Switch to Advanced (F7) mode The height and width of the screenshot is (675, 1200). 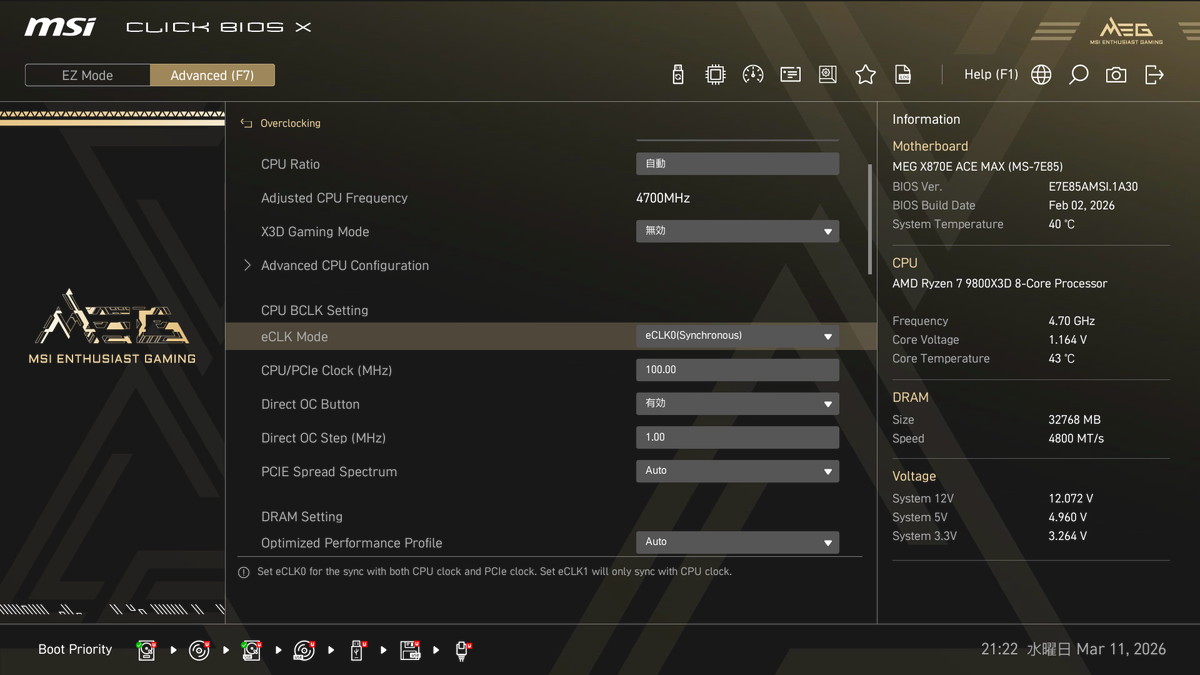tap(212, 75)
